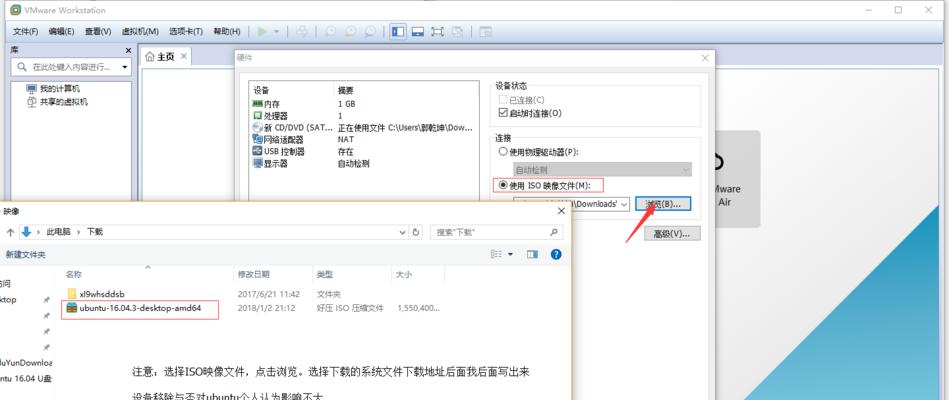Viewport: 949px width, 400px height.
Task: Click the 新建文件夹 button
Action: (25, 255)
